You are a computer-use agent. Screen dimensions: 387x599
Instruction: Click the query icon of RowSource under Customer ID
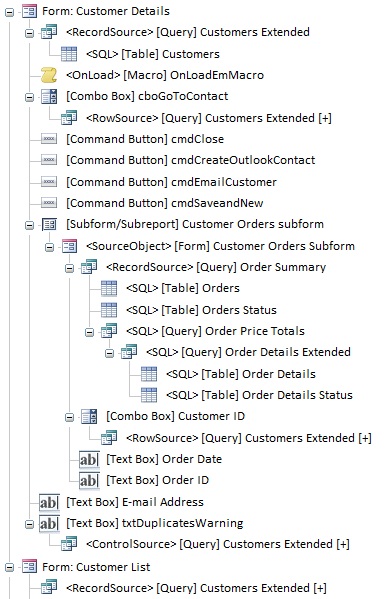[x=109, y=438]
